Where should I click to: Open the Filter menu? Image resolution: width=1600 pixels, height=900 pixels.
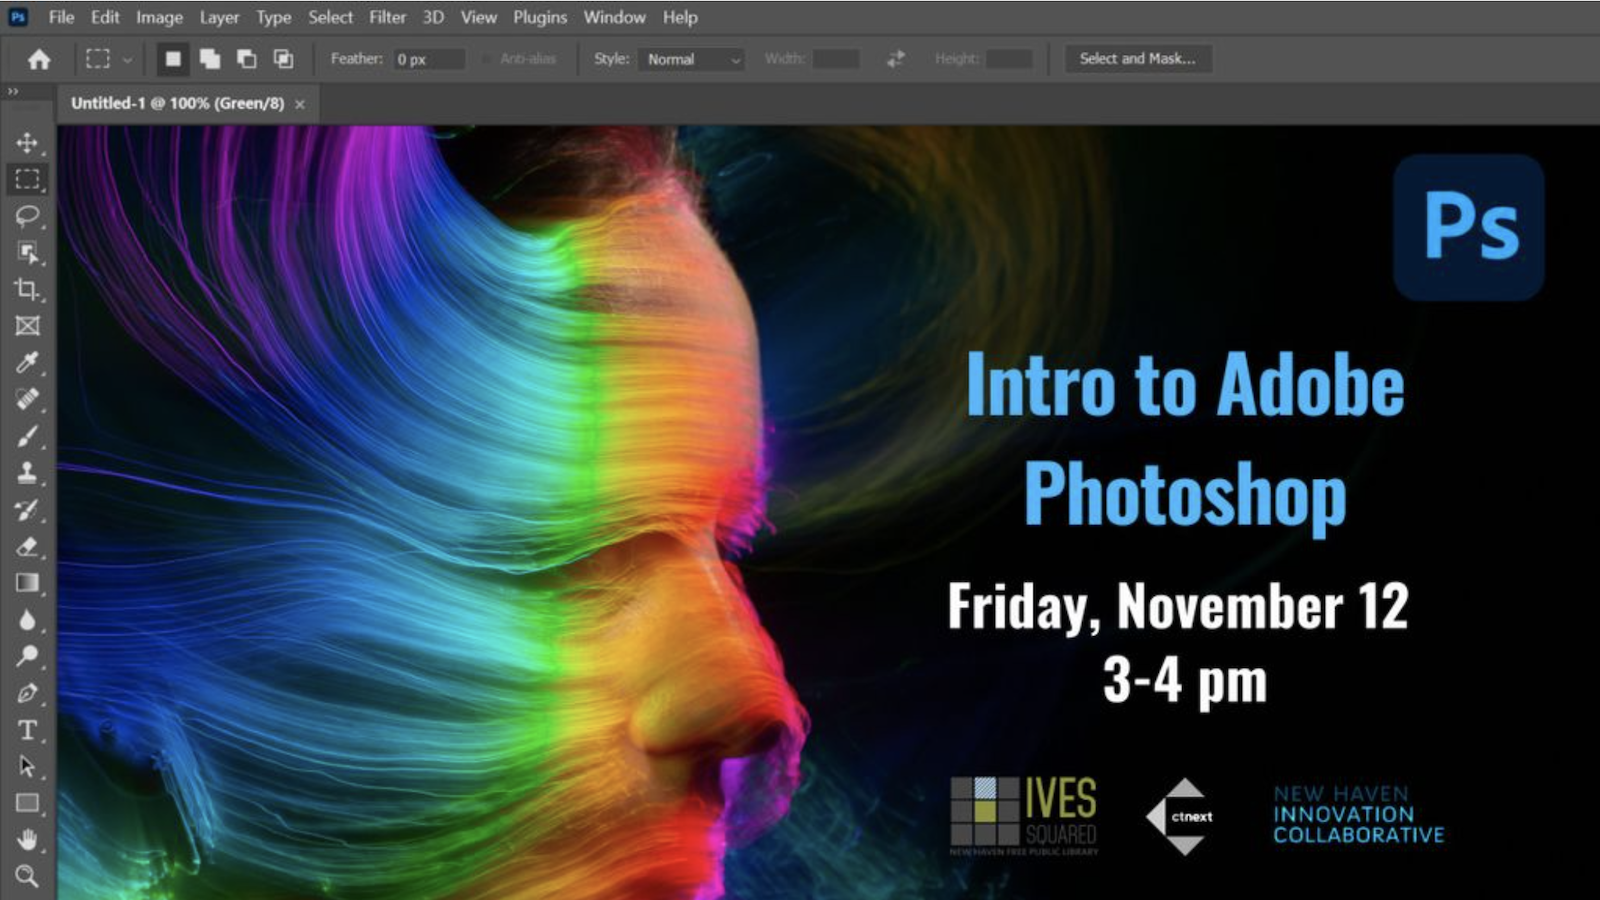pos(387,17)
